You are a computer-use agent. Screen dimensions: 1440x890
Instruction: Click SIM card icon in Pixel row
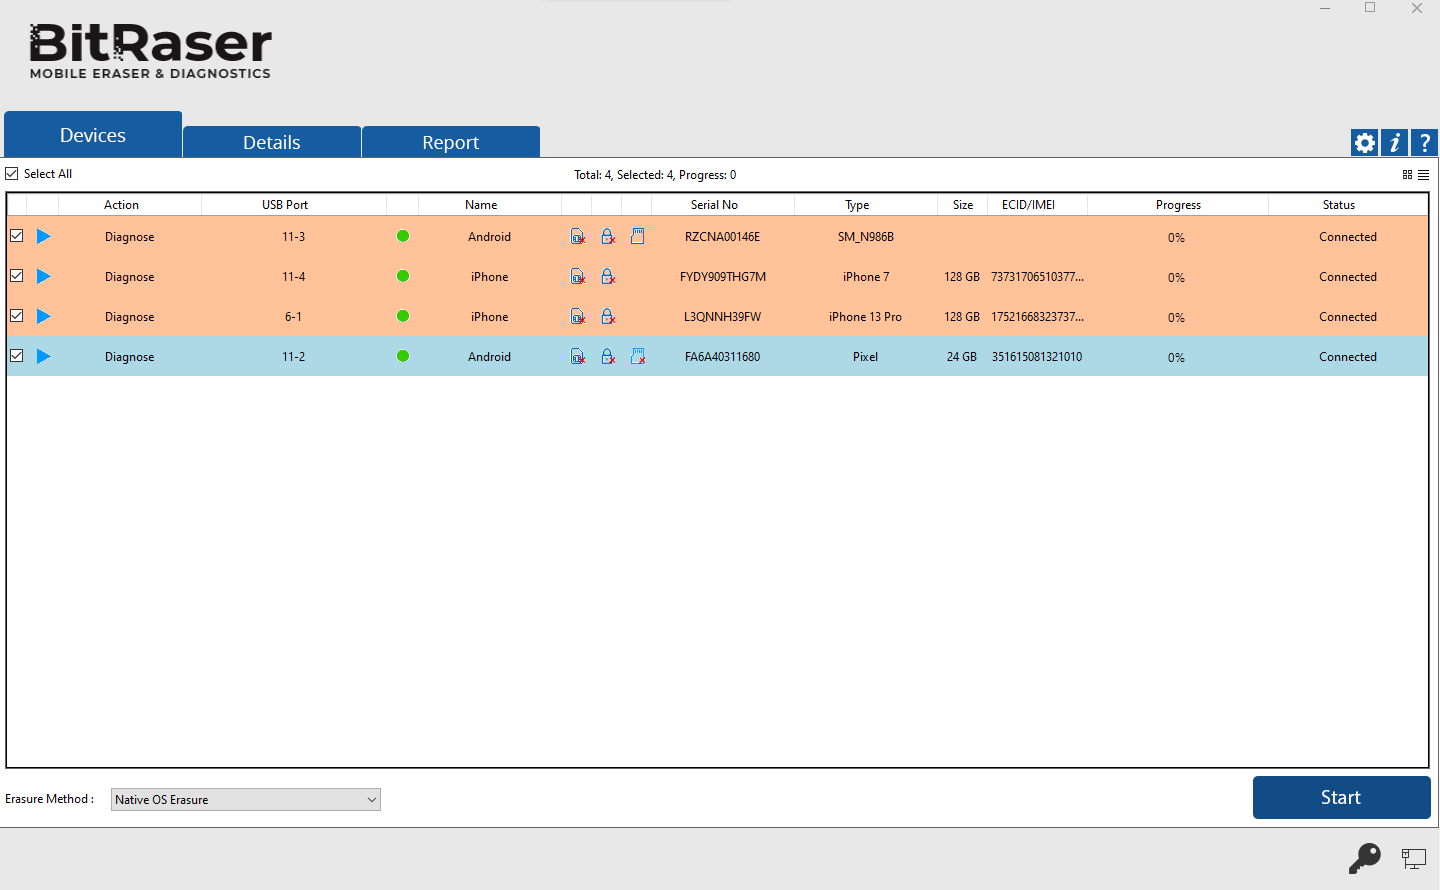(x=578, y=357)
